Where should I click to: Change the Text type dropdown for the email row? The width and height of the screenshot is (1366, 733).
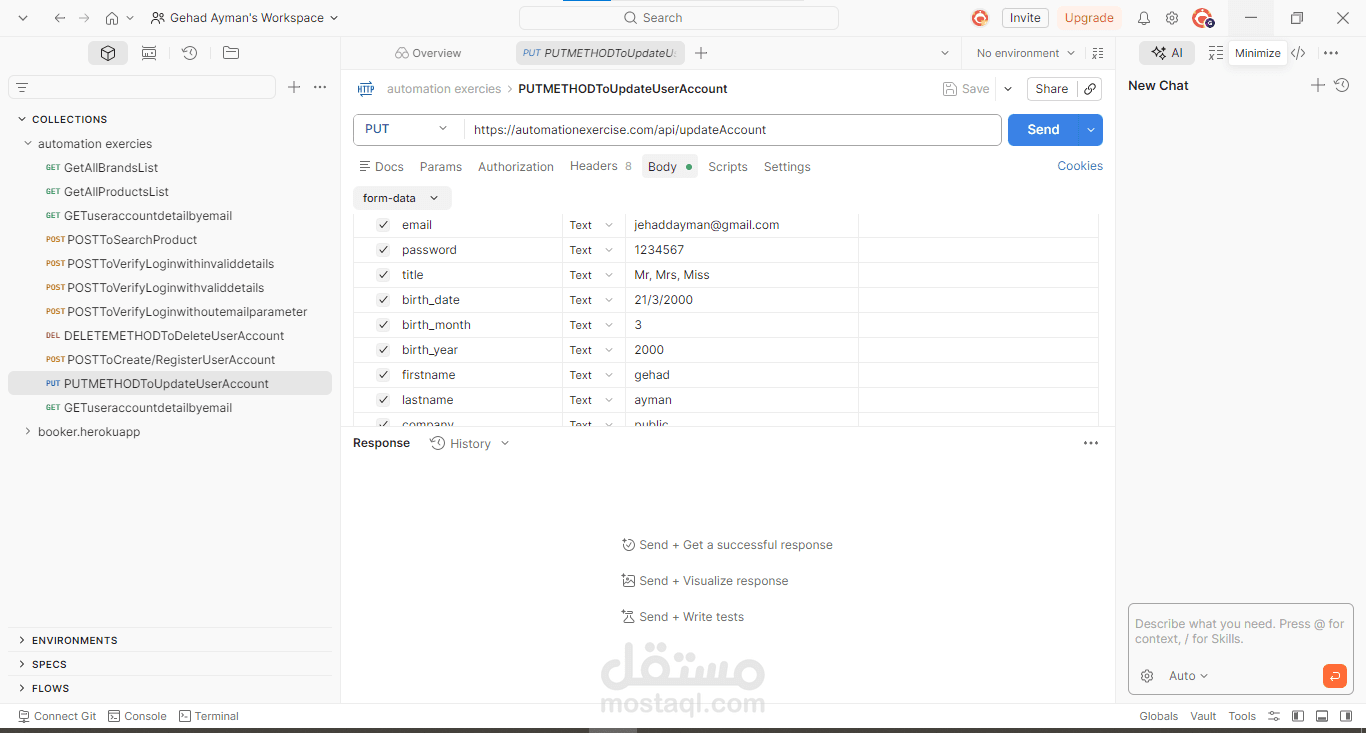tap(591, 225)
